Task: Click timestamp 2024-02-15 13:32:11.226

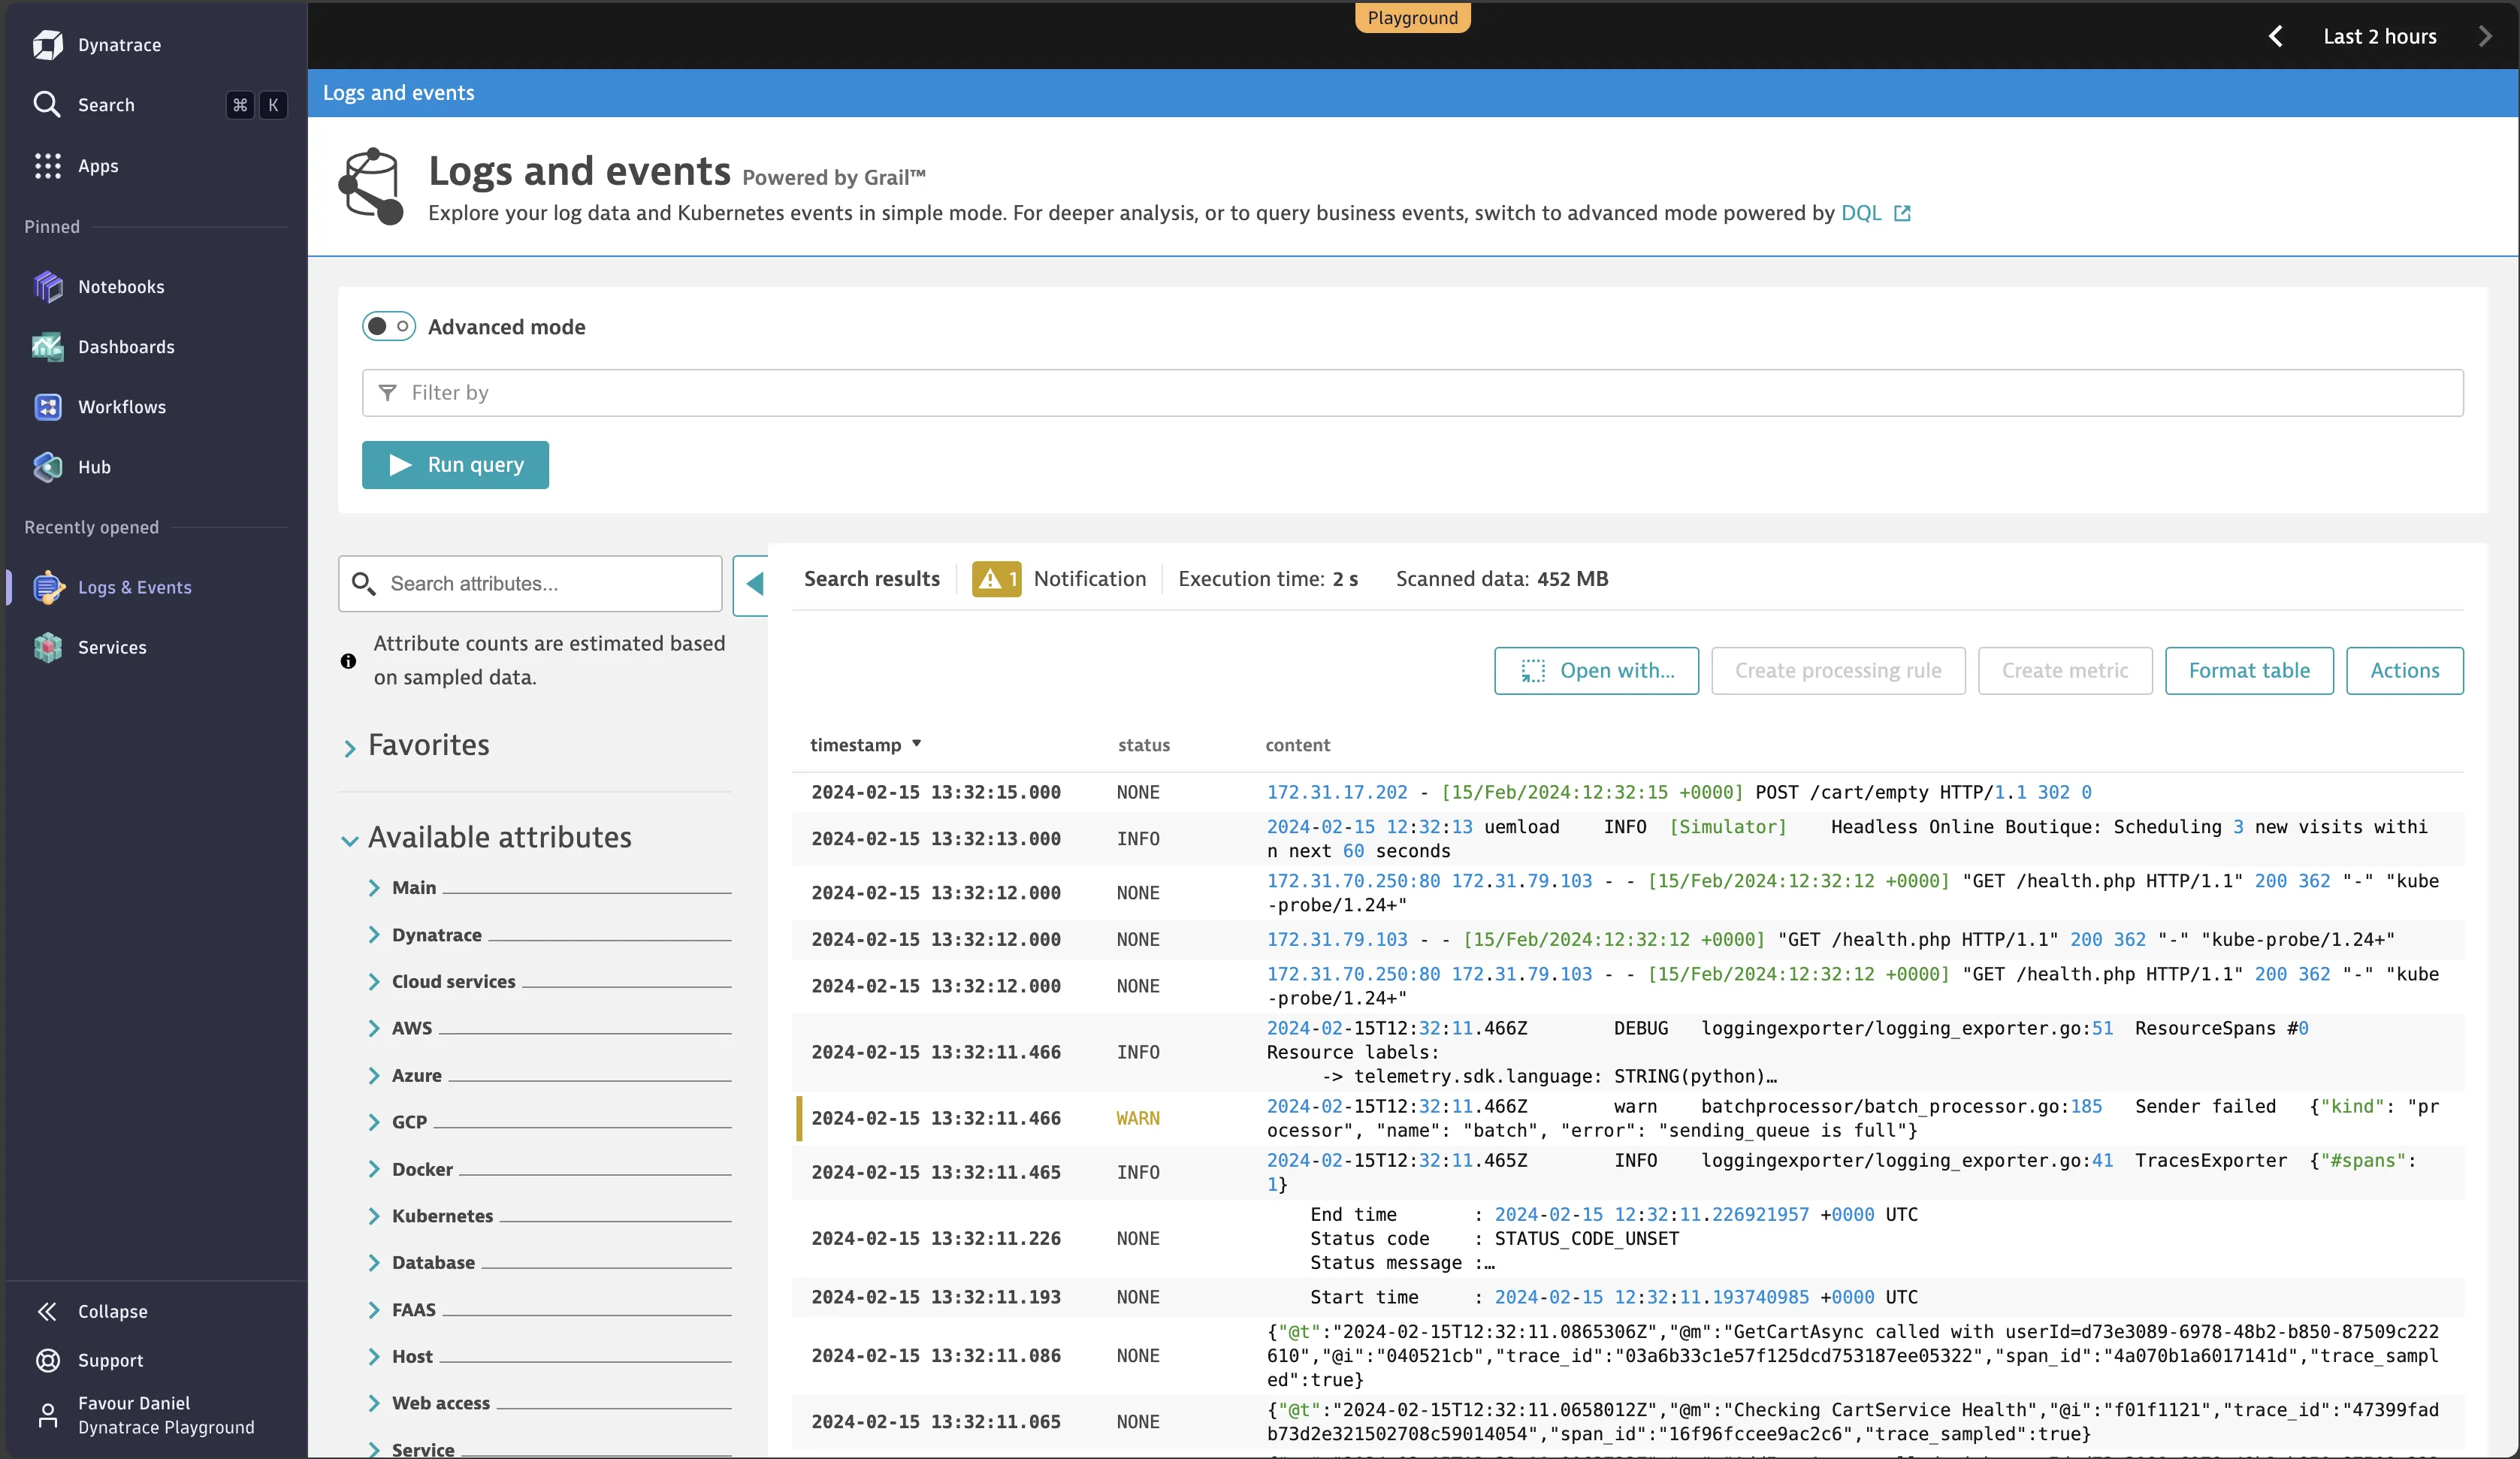Action: (936, 1238)
